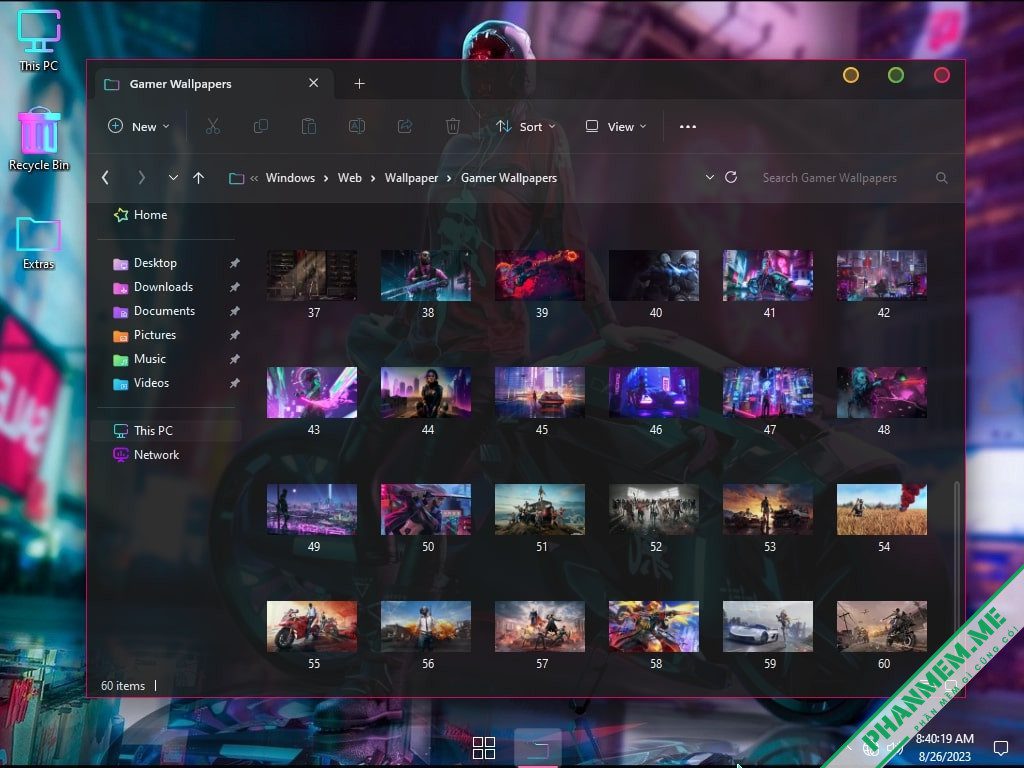Click the Share toolbar icon
The image size is (1024, 768).
405,126
